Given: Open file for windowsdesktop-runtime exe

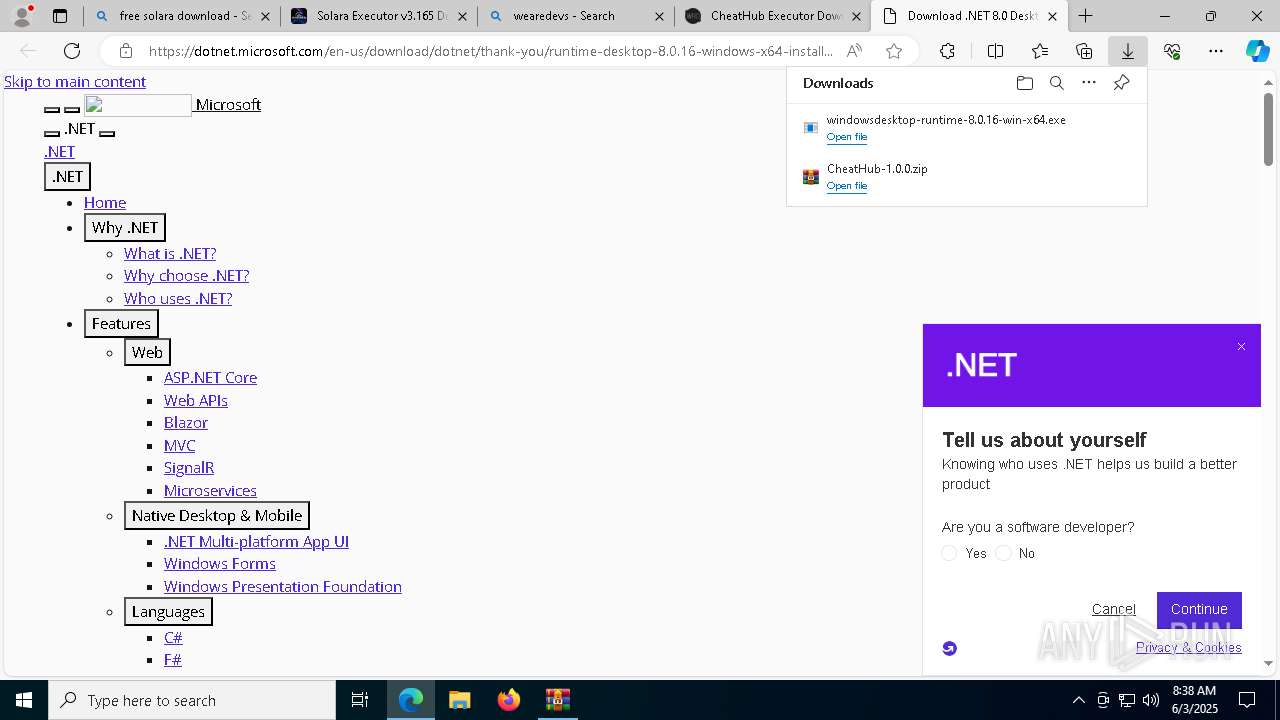Looking at the screenshot, I should point(846,137).
